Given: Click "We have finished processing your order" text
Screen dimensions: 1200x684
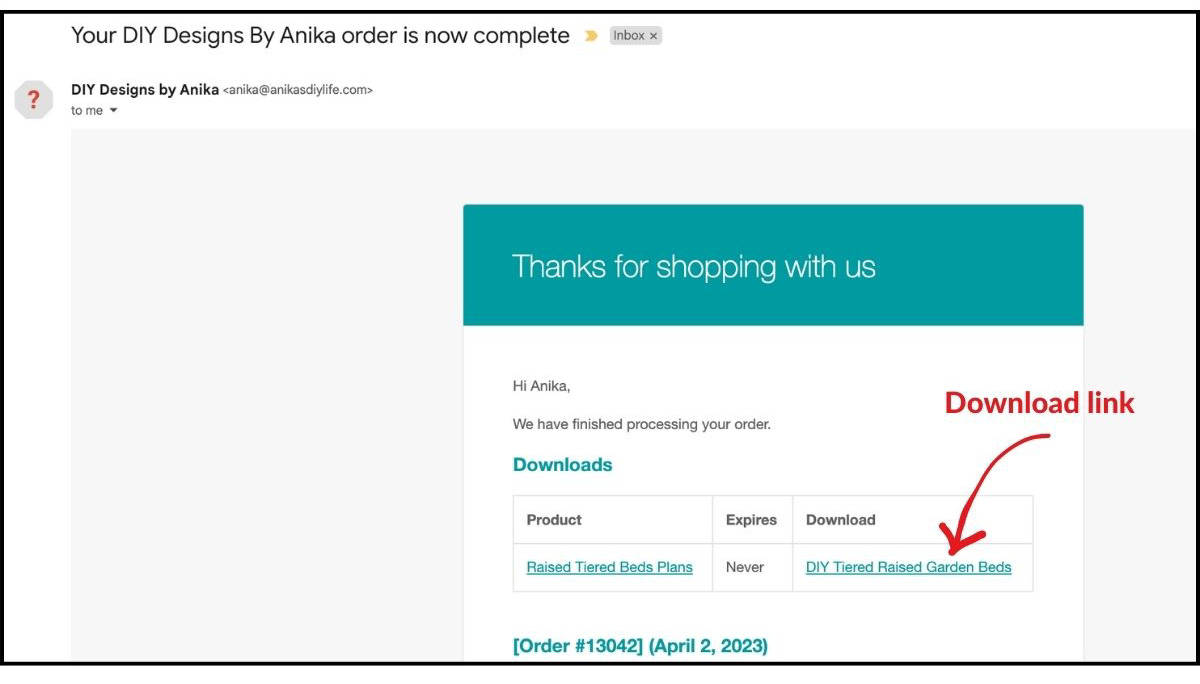Looking at the screenshot, I should point(641,424).
